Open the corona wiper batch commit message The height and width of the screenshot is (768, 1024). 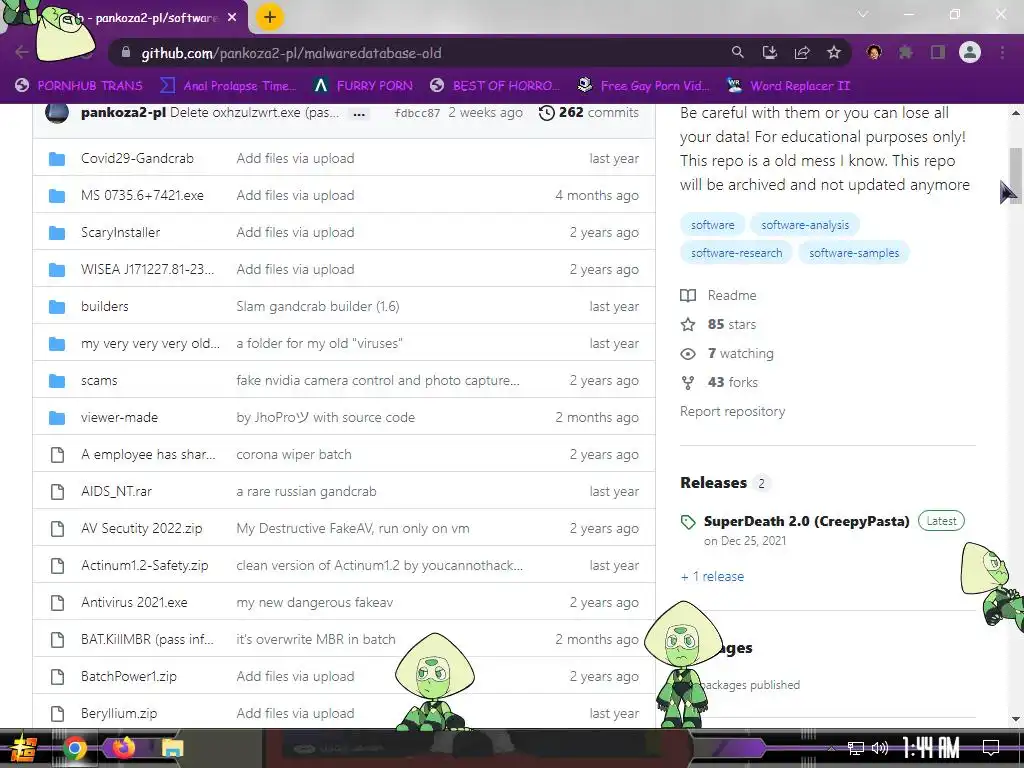tap(294, 455)
